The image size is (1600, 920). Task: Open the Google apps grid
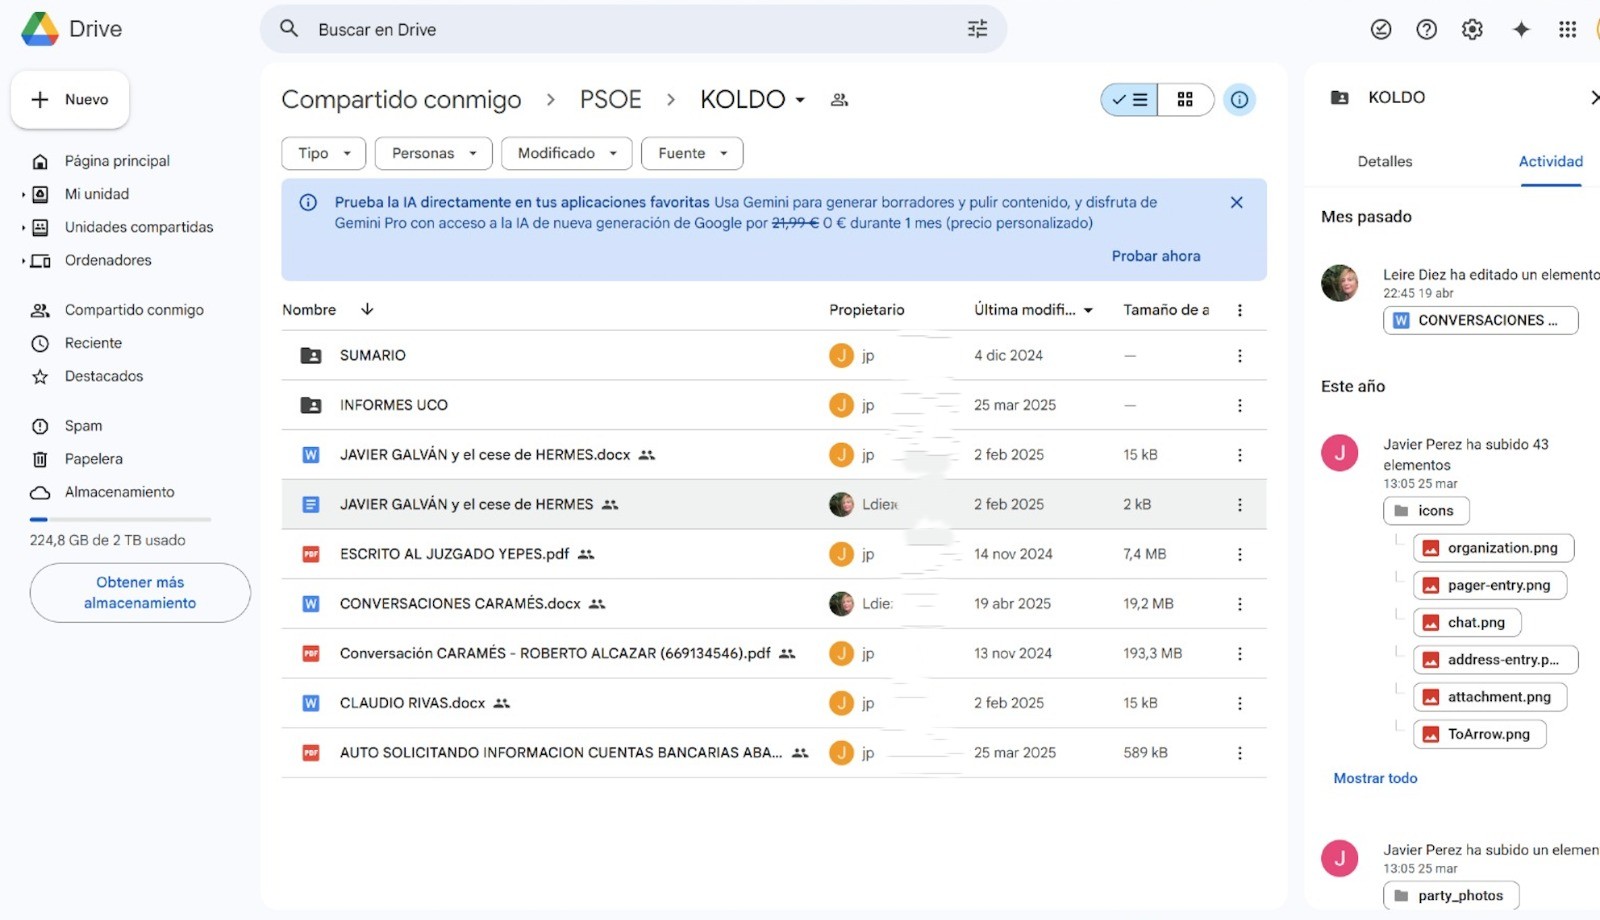pyautogui.click(x=1567, y=29)
